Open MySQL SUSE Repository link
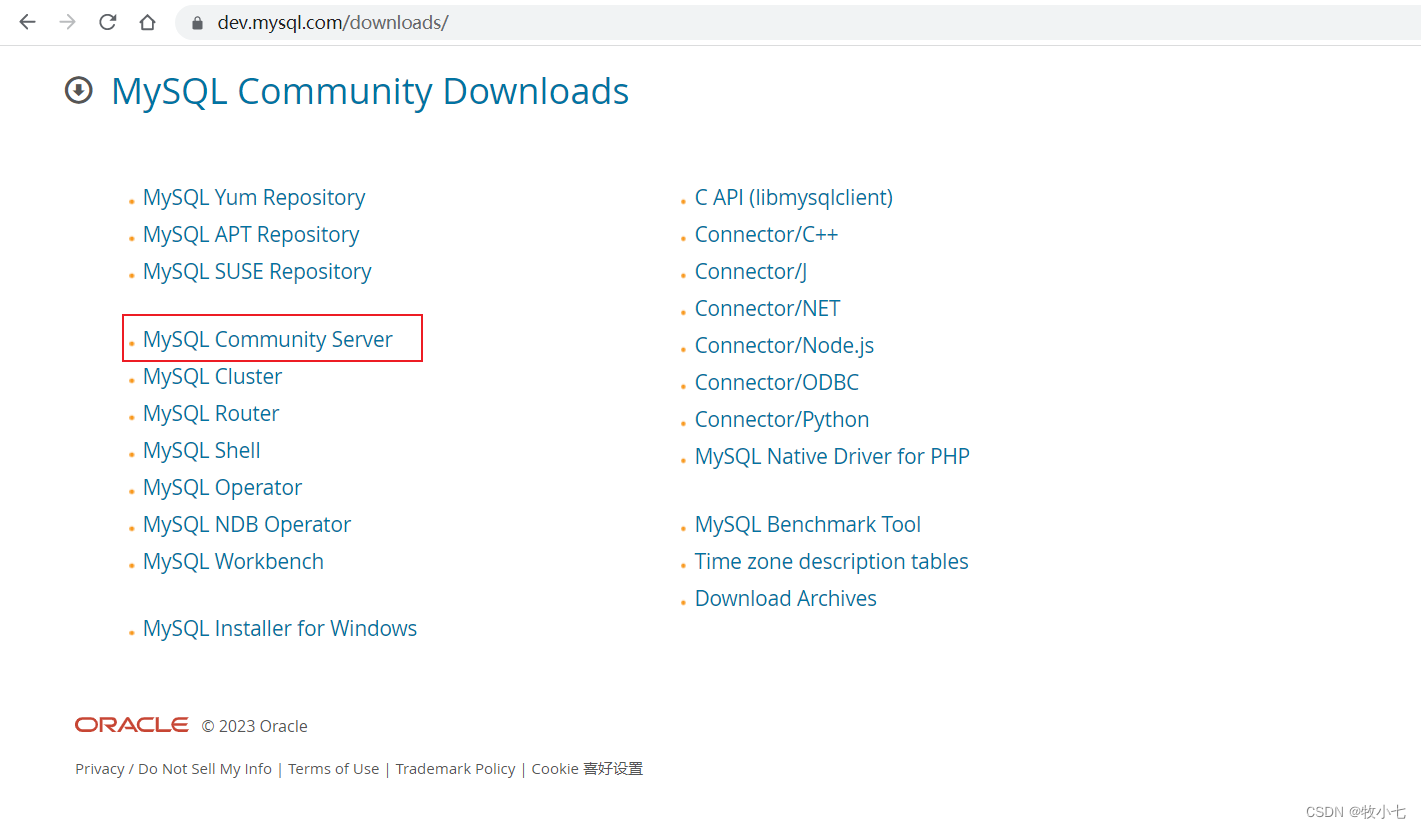 click(257, 272)
